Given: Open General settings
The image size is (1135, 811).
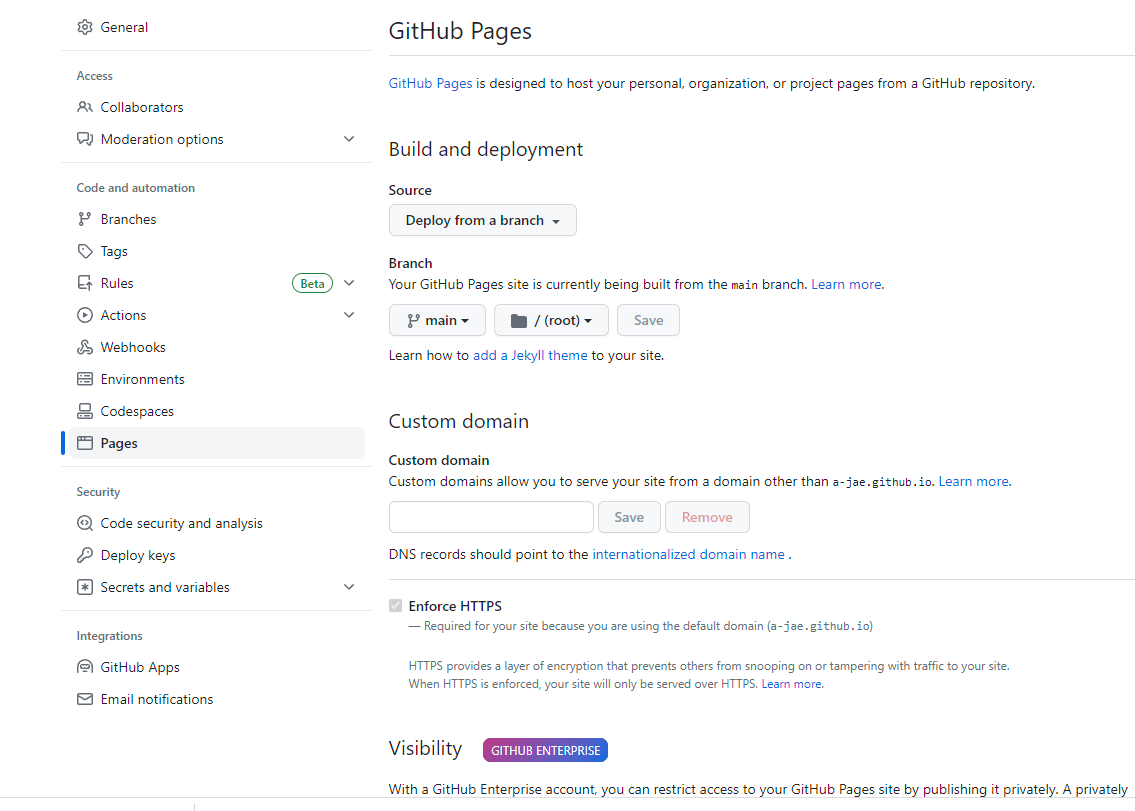Looking at the screenshot, I should 216,28.
